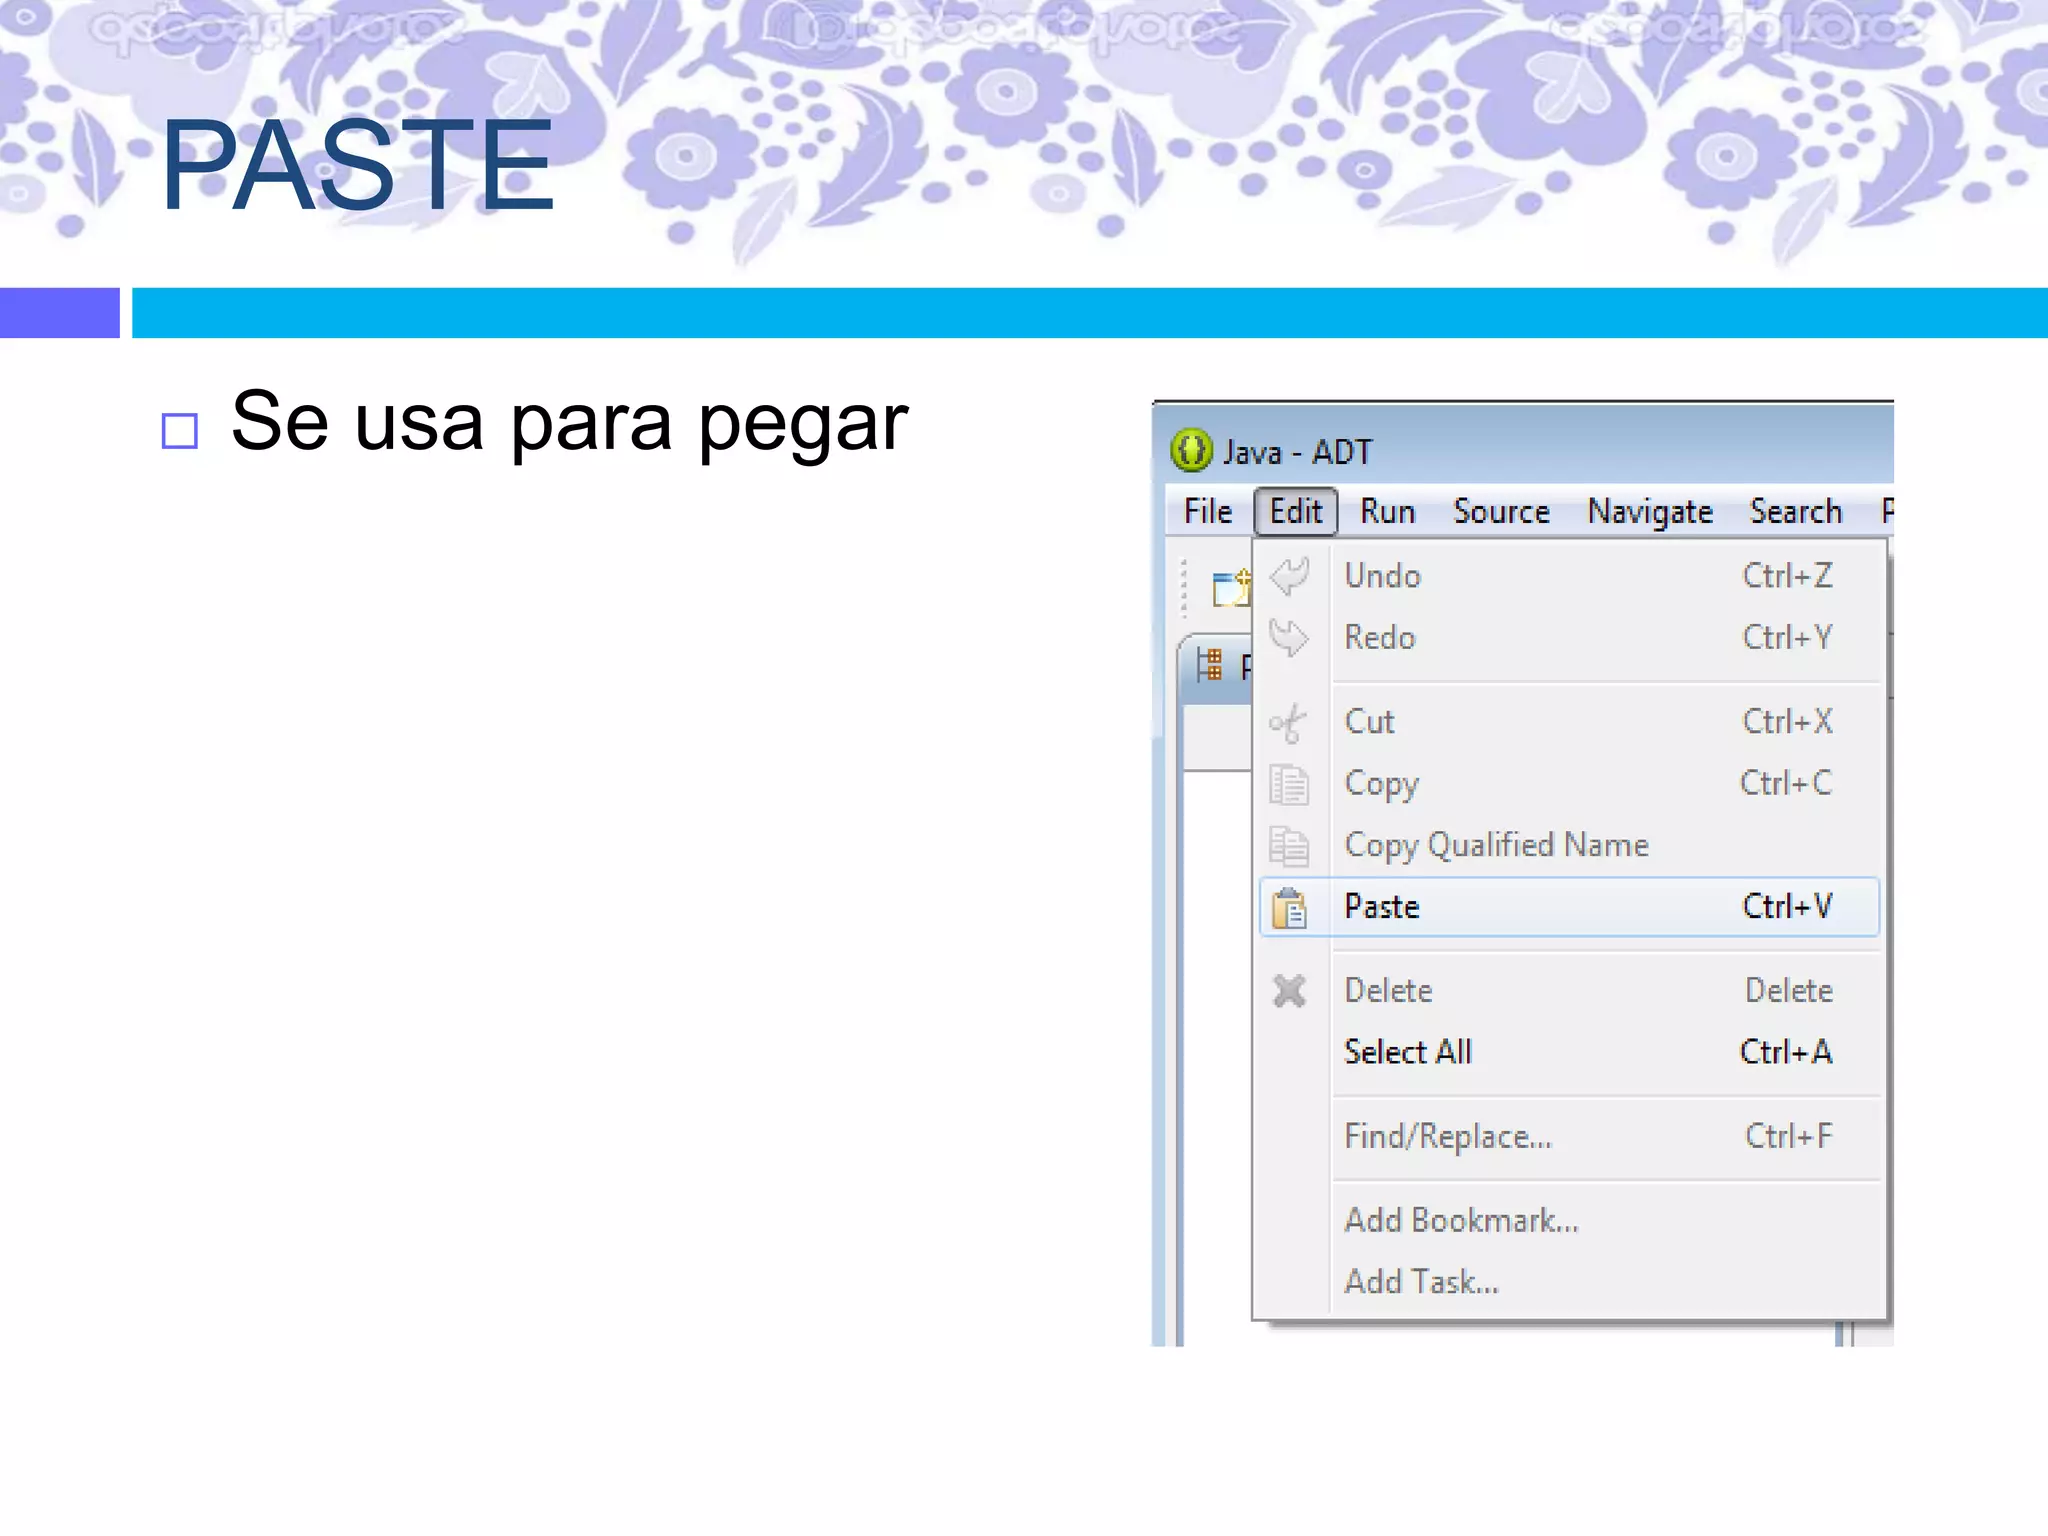The height and width of the screenshot is (1536, 2048).
Task: Choose Select All from the menu
Action: click(x=1570, y=1052)
